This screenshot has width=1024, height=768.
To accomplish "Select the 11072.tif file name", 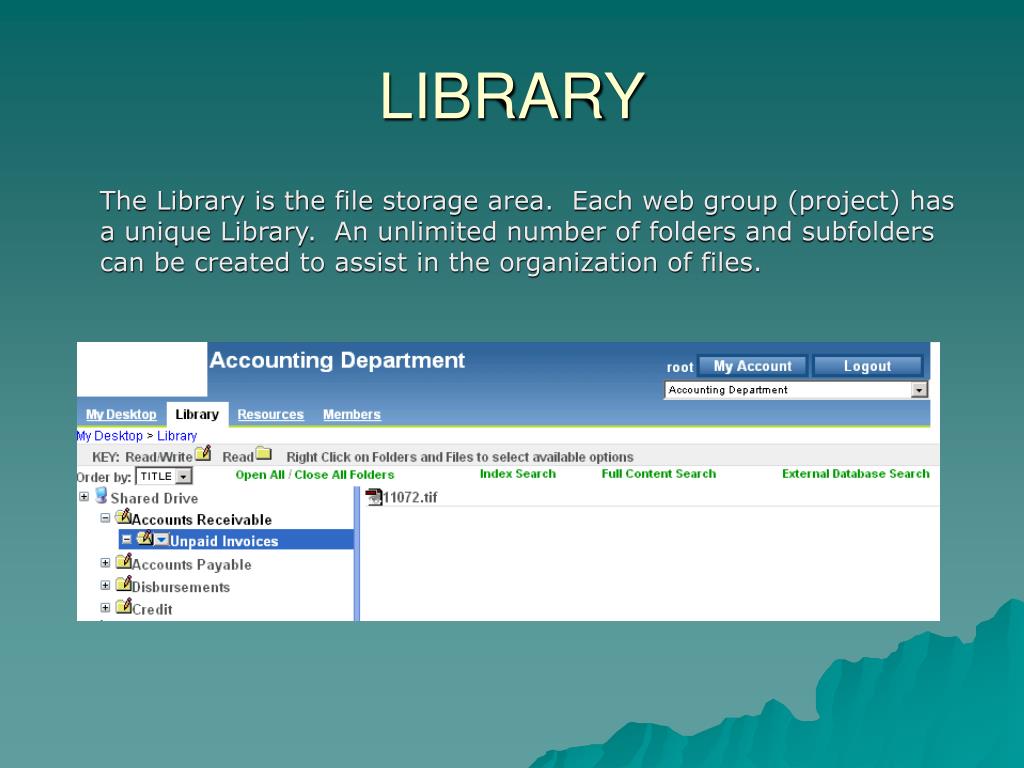I will (410, 498).
